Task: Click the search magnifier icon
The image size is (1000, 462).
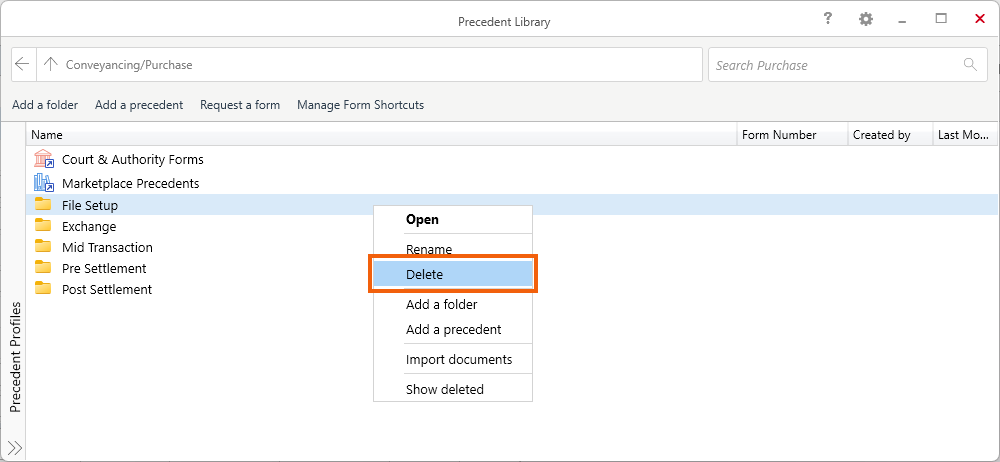Action: (x=969, y=65)
